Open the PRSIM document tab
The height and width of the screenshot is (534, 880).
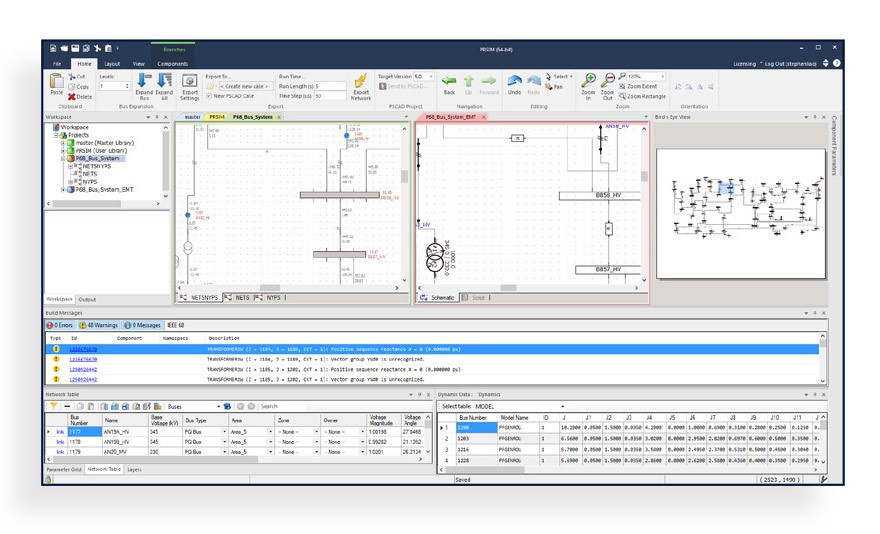click(x=217, y=117)
